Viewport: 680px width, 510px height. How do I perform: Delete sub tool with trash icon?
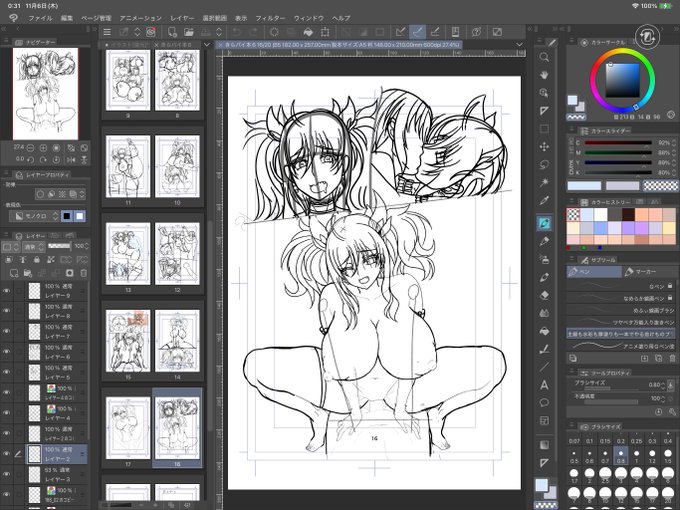coord(672,358)
